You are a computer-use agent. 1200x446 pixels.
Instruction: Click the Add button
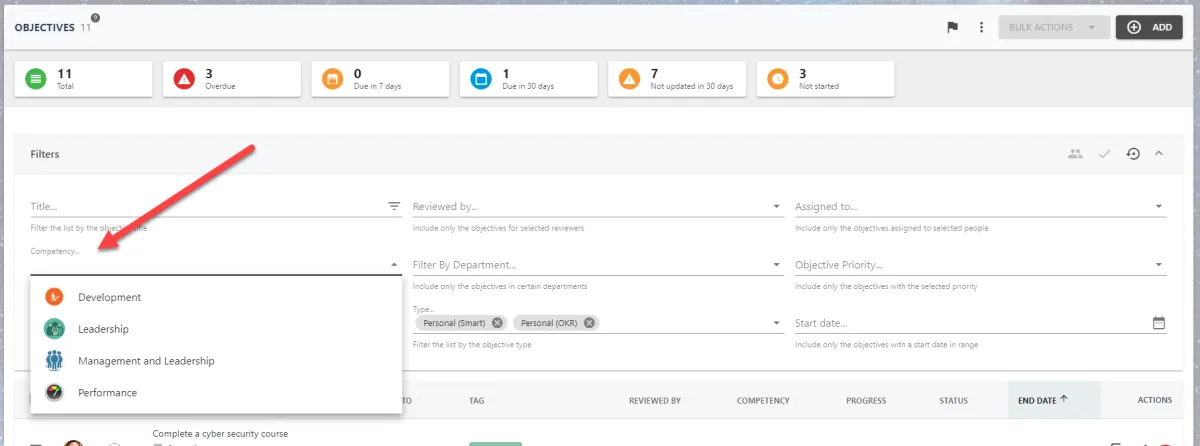[x=1149, y=27]
